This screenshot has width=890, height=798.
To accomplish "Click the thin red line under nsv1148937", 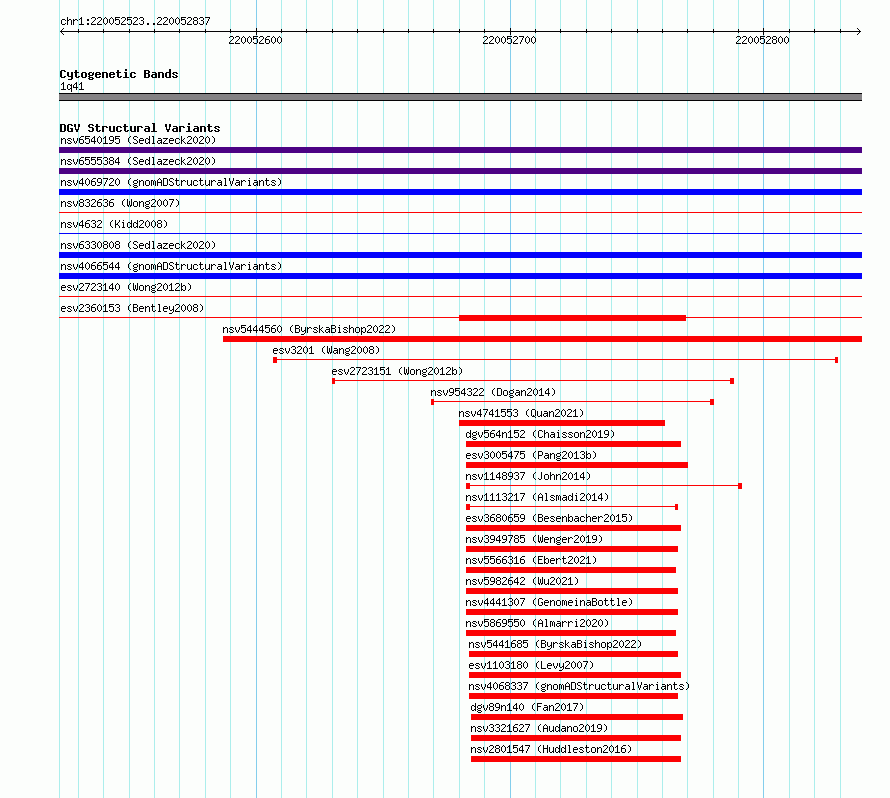I will click(x=604, y=486).
